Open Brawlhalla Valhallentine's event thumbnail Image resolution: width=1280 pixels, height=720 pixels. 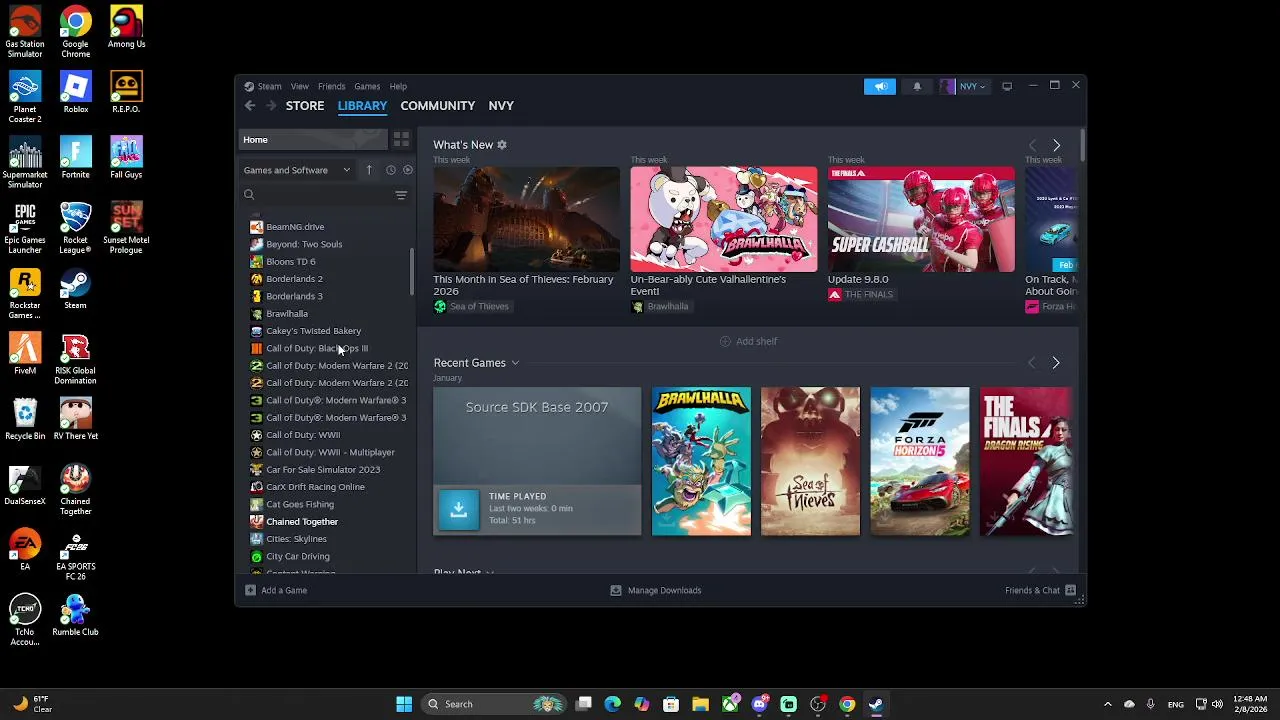[723, 219]
